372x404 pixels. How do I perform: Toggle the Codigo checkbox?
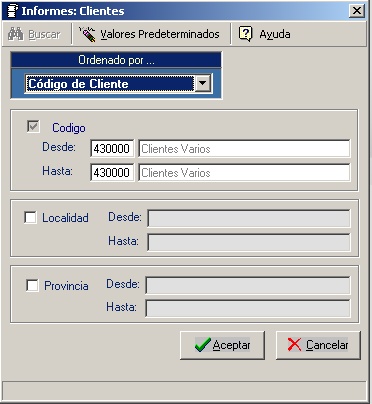pyautogui.click(x=33, y=127)
